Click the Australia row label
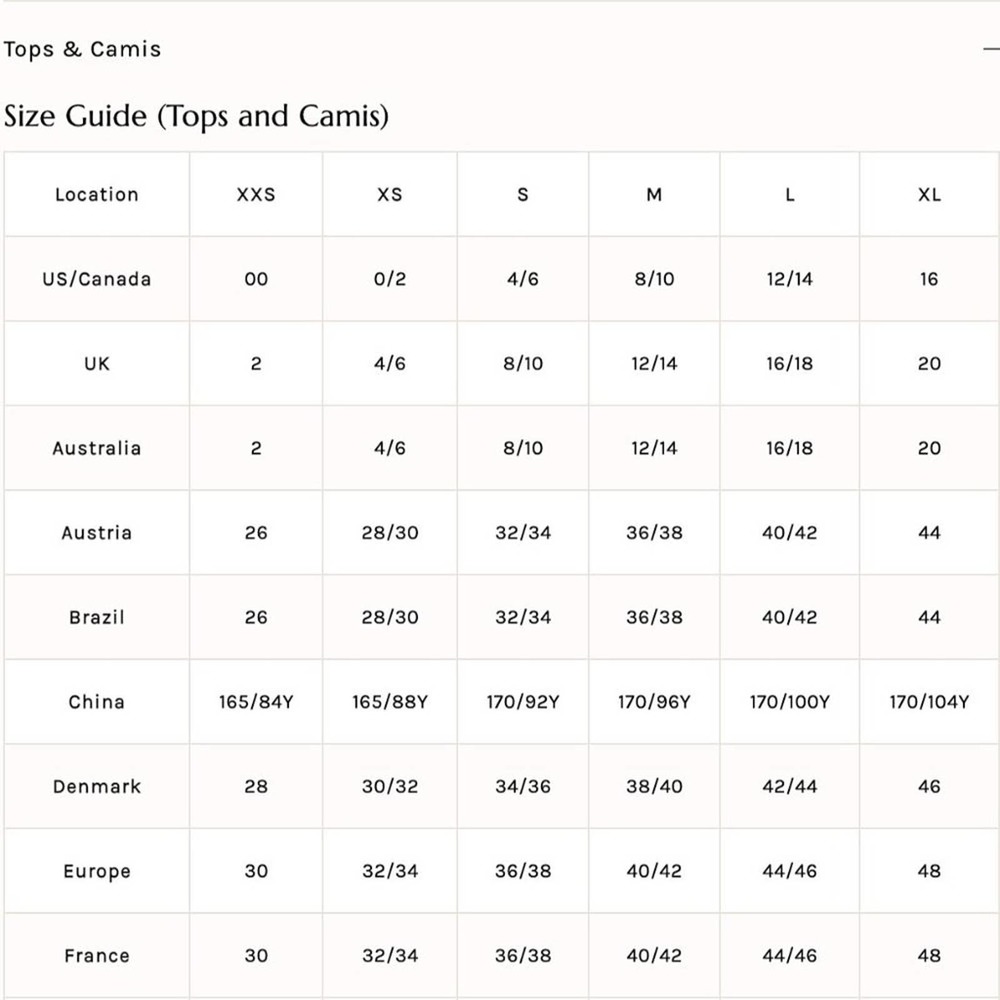This screenshot has width=1000, height=1000. click(x=96, y=448)
